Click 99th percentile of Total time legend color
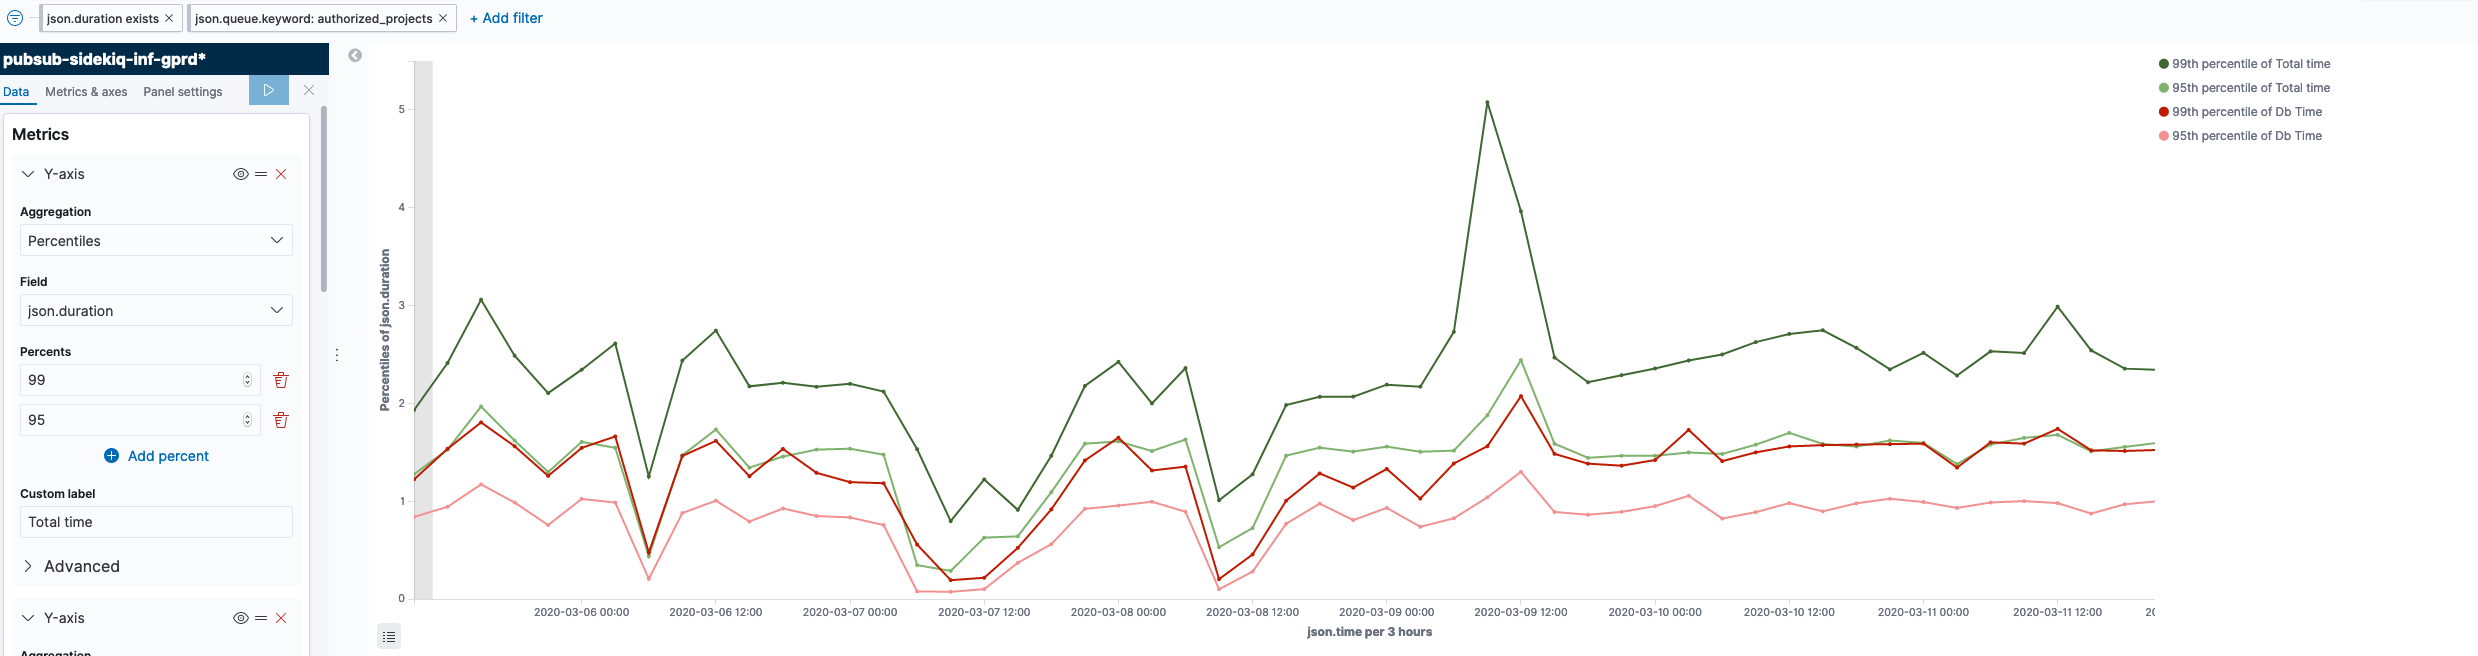 pyautogui.click(x=2164, y=64)
